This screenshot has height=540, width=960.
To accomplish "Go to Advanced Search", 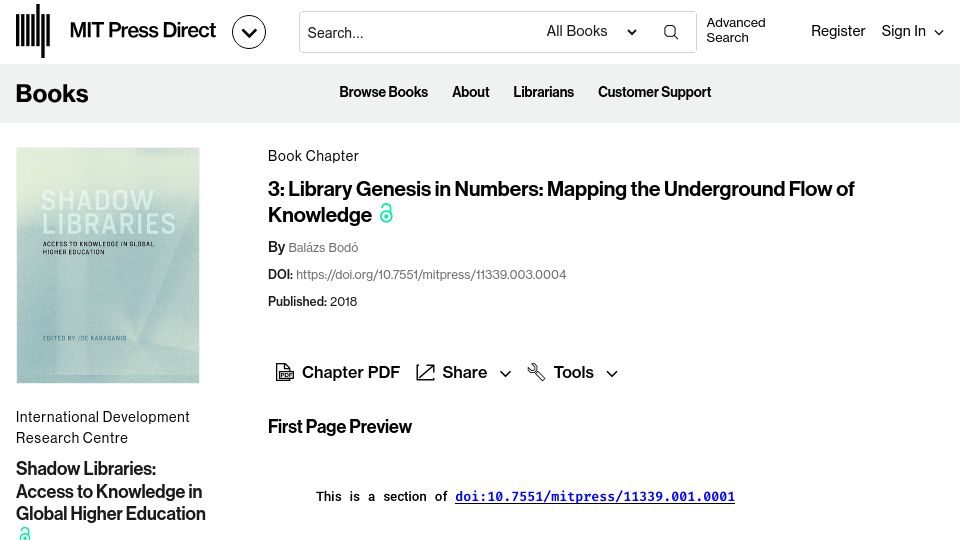I will click(736, 30).
